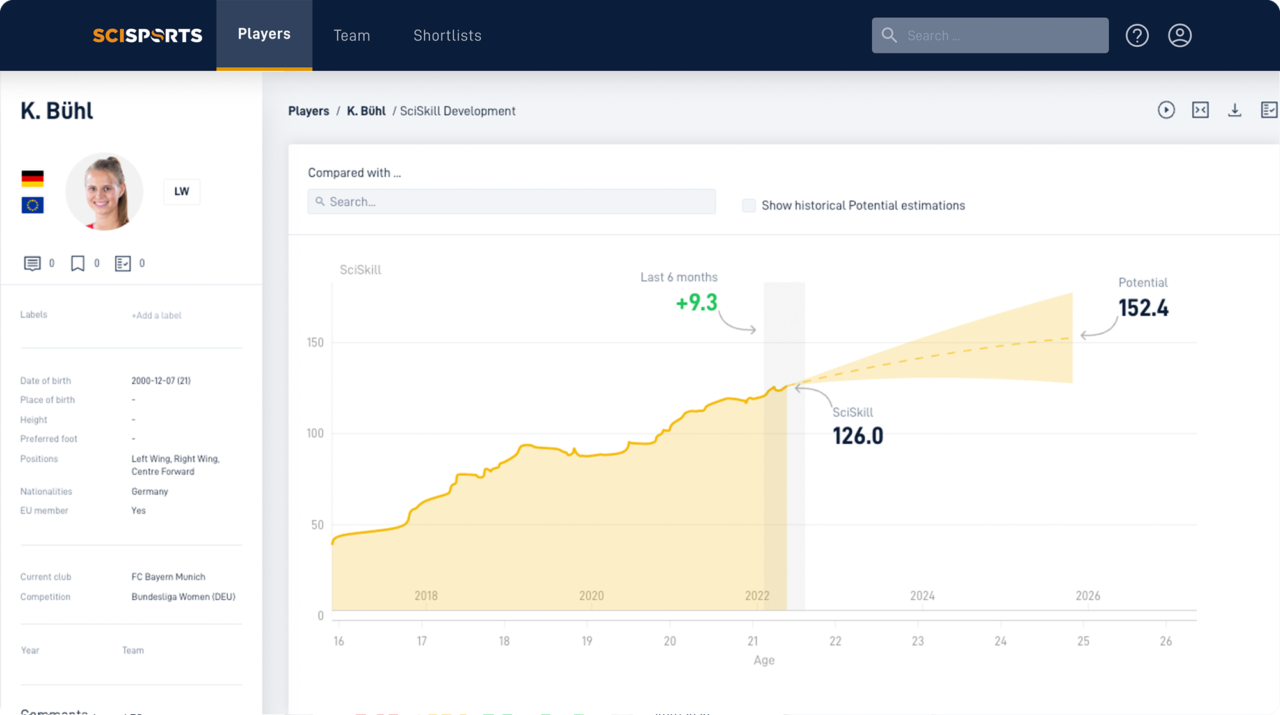Image resolution: width=1280 pixels, height=715 pixels.
Task: Click the report checklist icon at far right
Action: [x=1269, y=110]
